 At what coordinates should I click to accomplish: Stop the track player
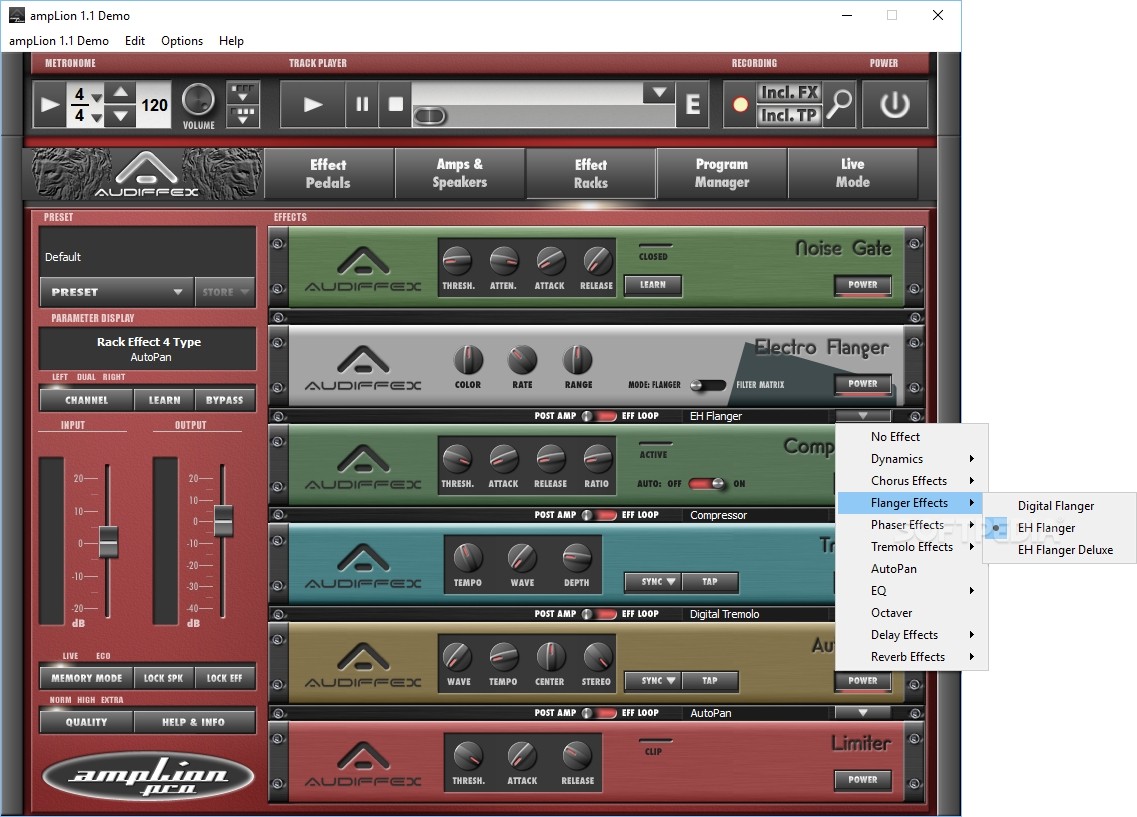tap(396, 105)
